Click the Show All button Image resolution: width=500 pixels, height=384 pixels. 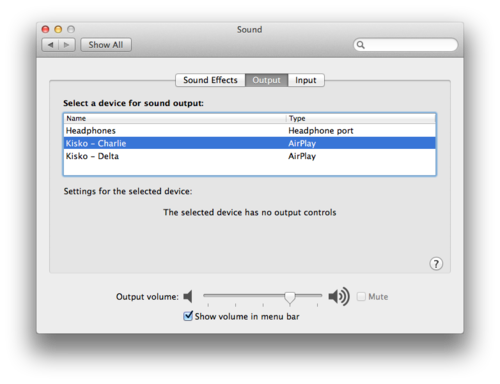(x=106, y=45)
